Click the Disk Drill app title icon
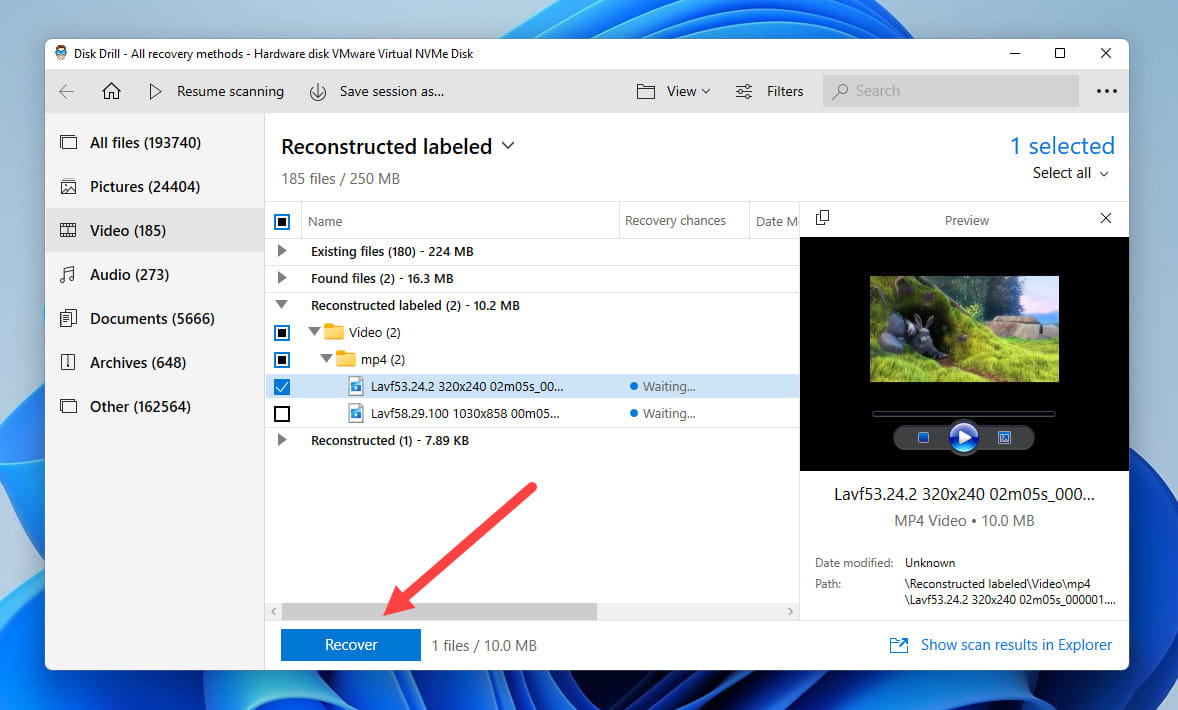The width and height of the screenshot is (1178, 710). 61,53
